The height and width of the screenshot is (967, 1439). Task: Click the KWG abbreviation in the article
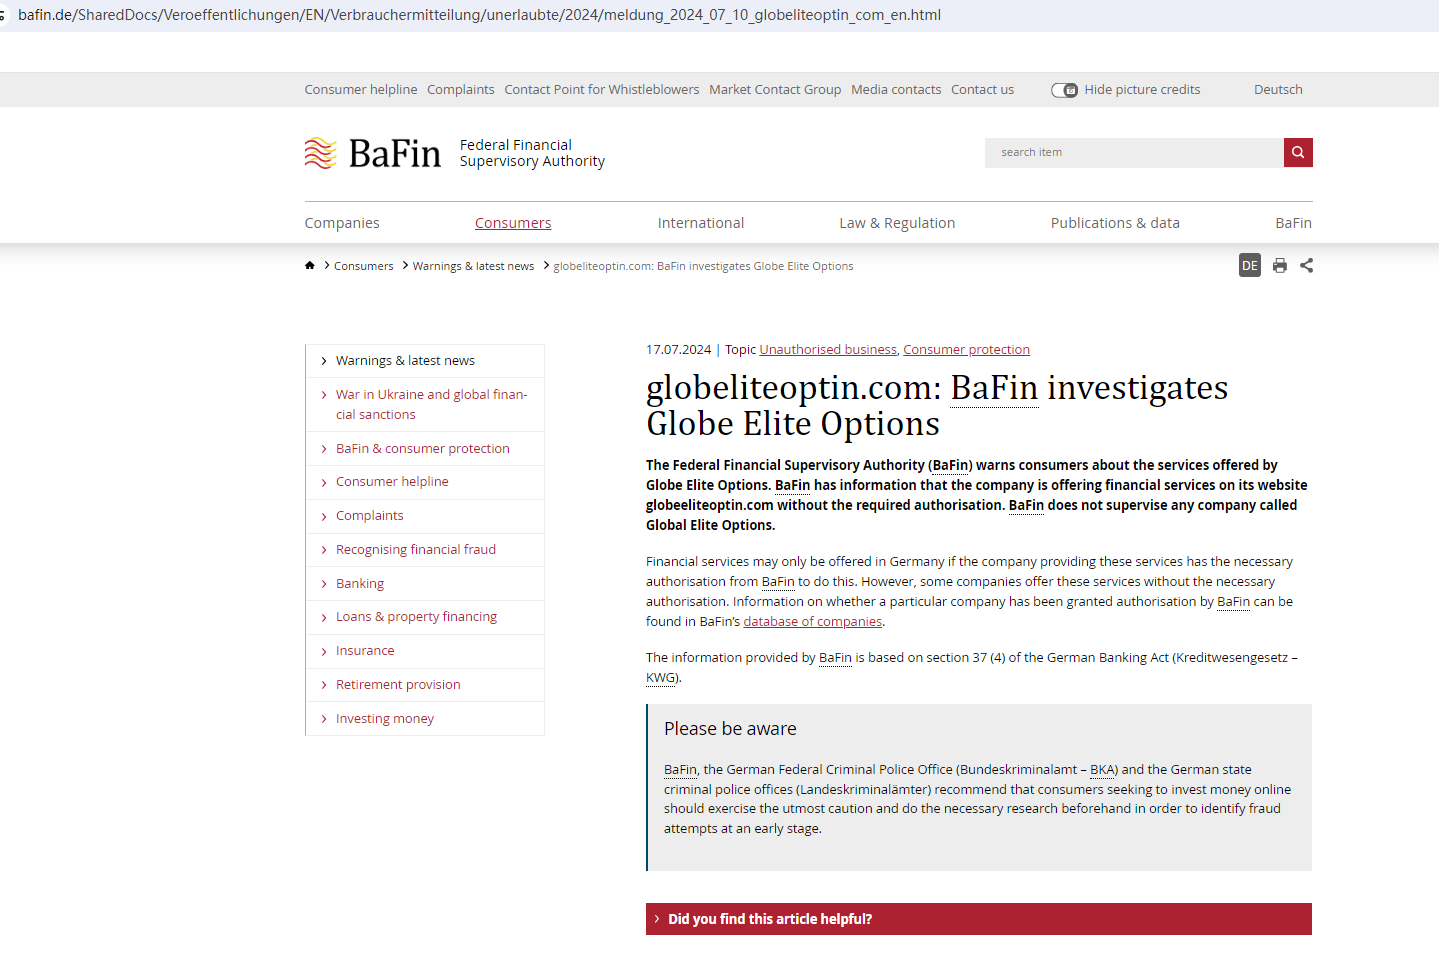(x=661, y=678)
